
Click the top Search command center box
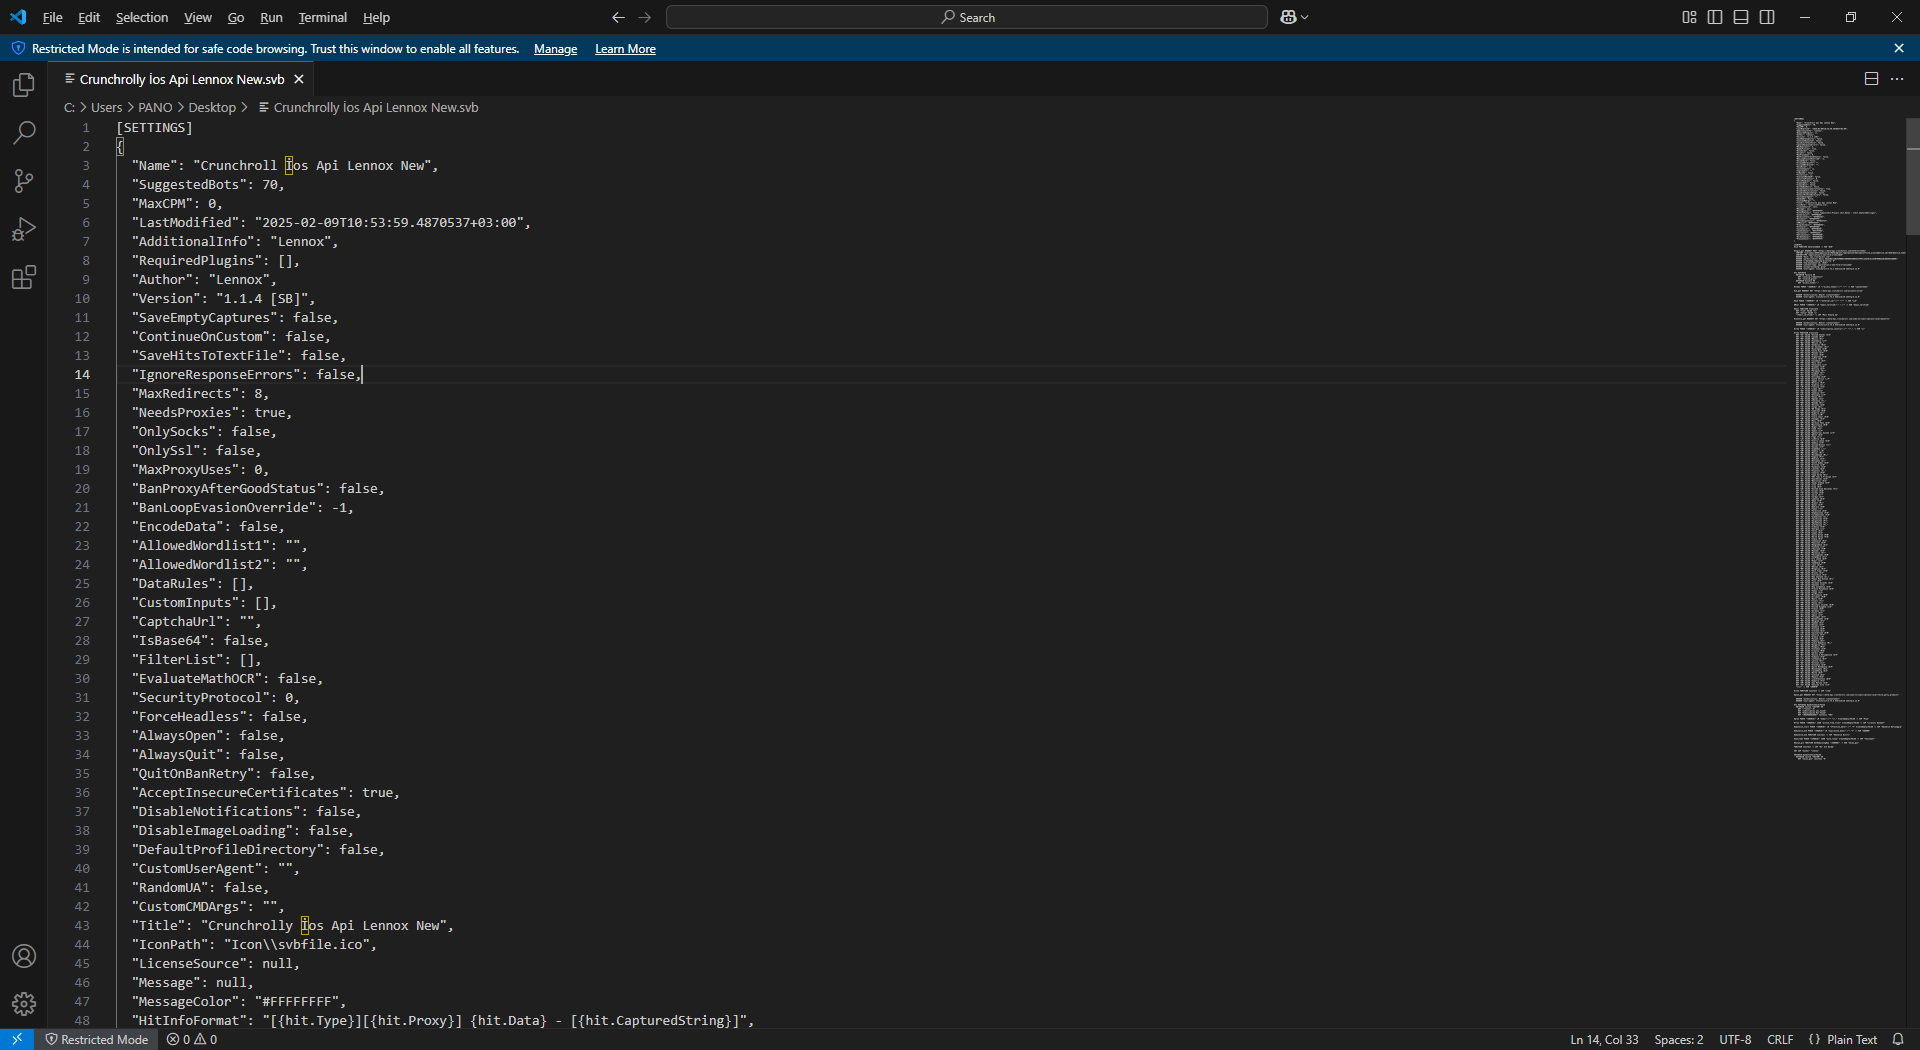967,17
